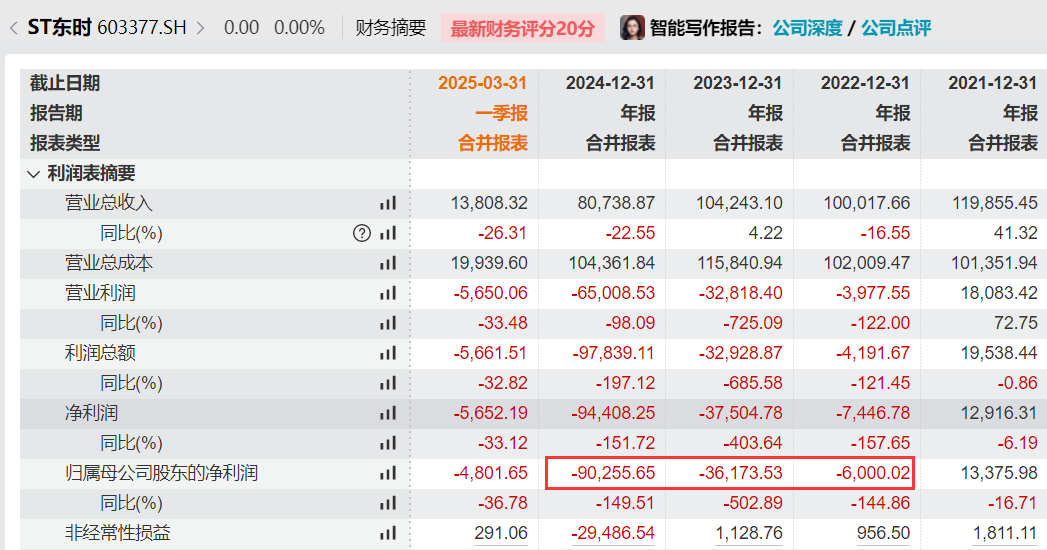View chart for 归属母公司股东的净利润
Viewport: 1047px width, 550px height.
click(387, 473)
